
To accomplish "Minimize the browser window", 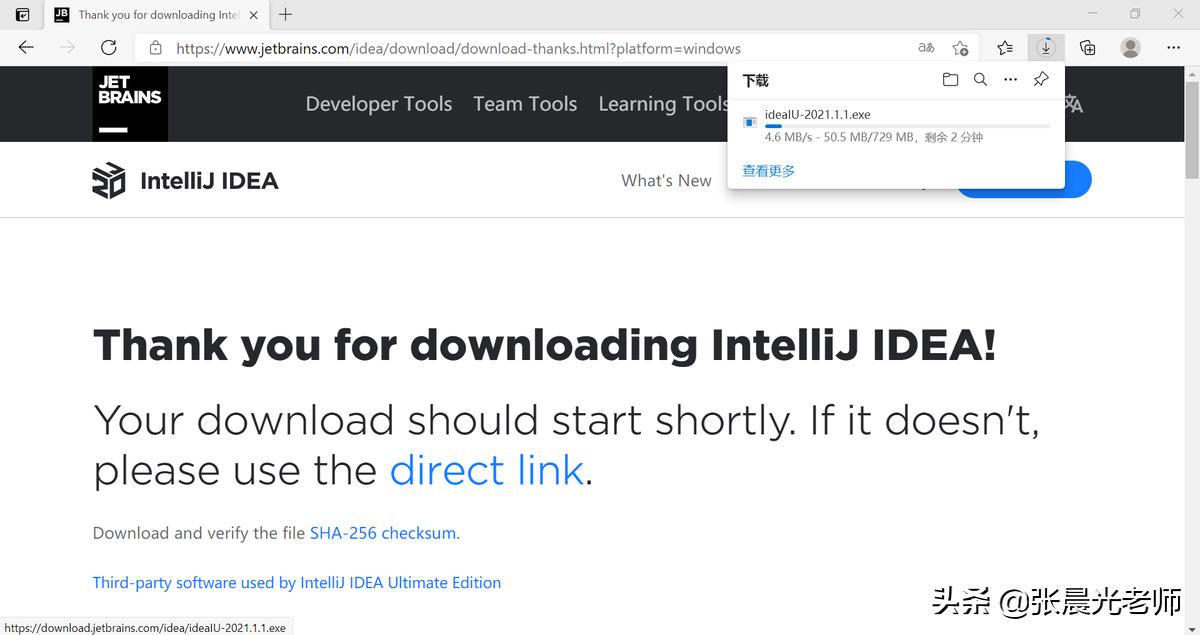I will click(x=1091, y=14).
